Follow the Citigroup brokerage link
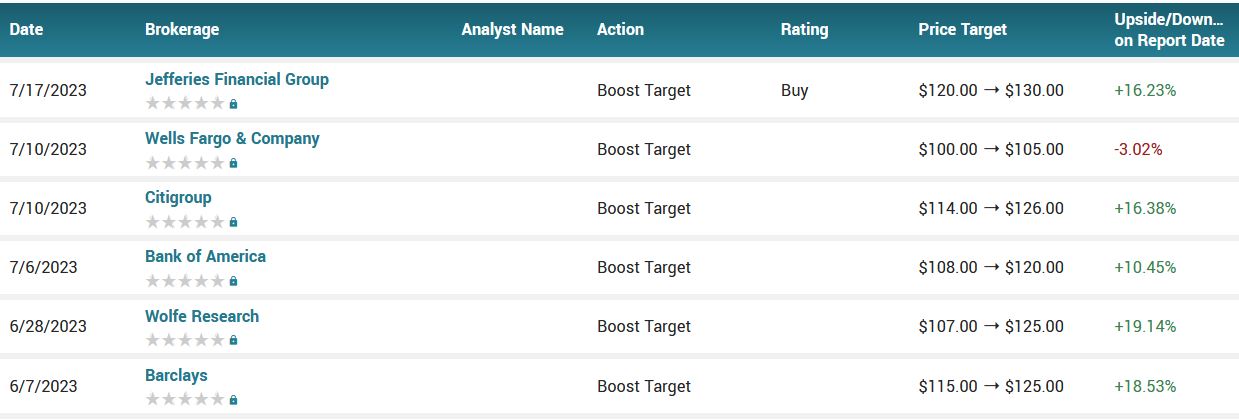1239x420 pixels. tap(178, 197)
